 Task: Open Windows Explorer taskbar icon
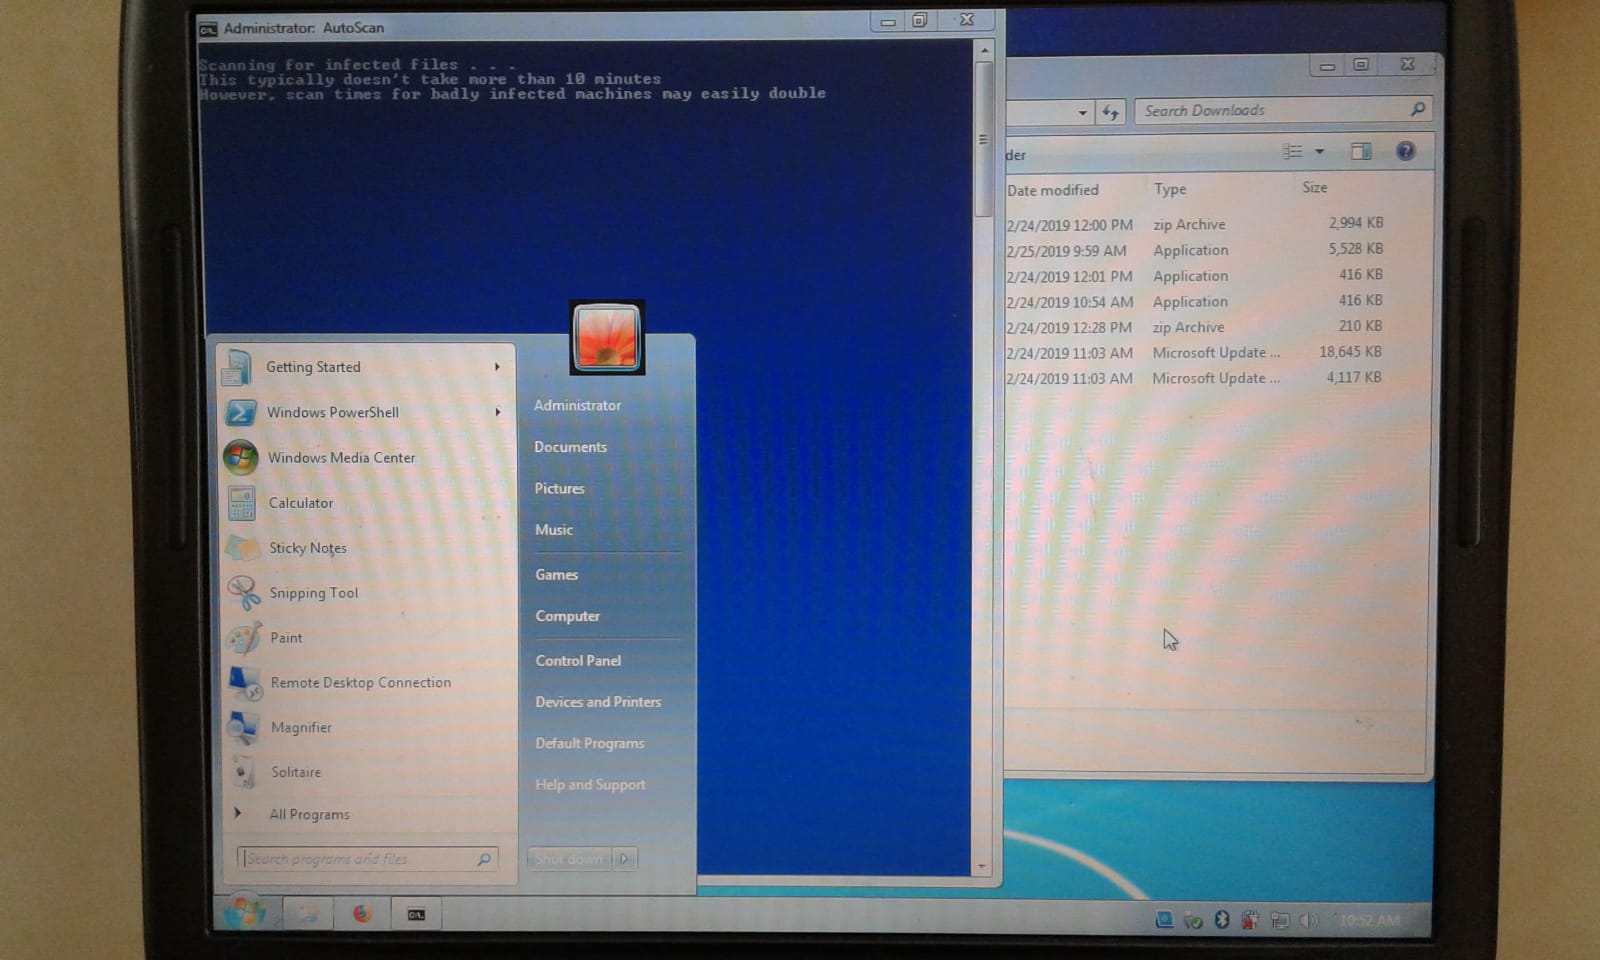307,914
